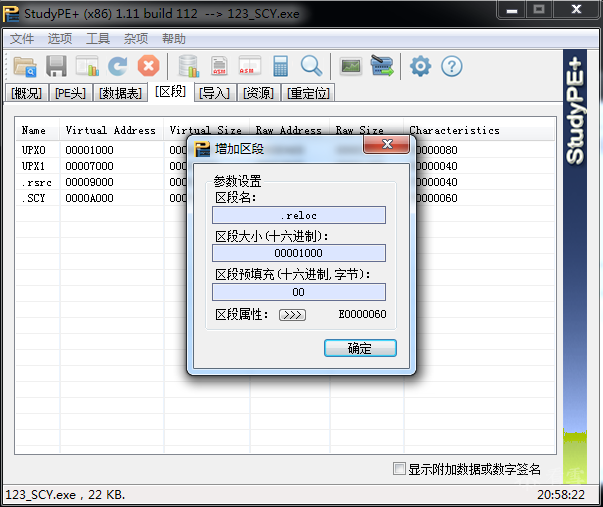Image resolution: width=603 pixels, height=507 pixels.
Task: Toggle 显示附加数据或数字签名 checkbox
Action: 399,469
